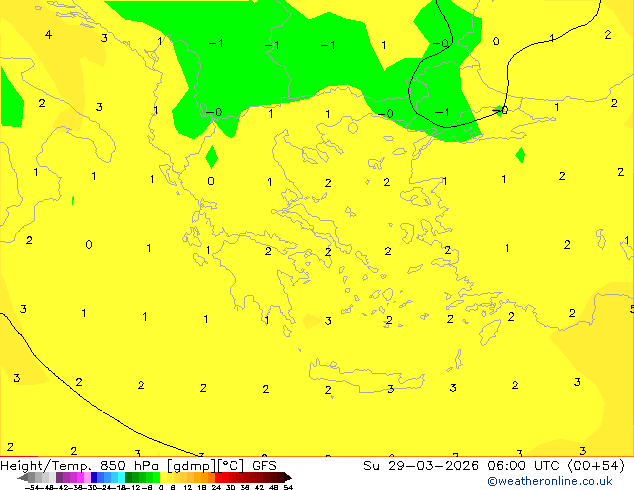The width and height of the screenshot is (634, 490).
Task: Click the 4 temperature value at top left
Action: point(49,35)
